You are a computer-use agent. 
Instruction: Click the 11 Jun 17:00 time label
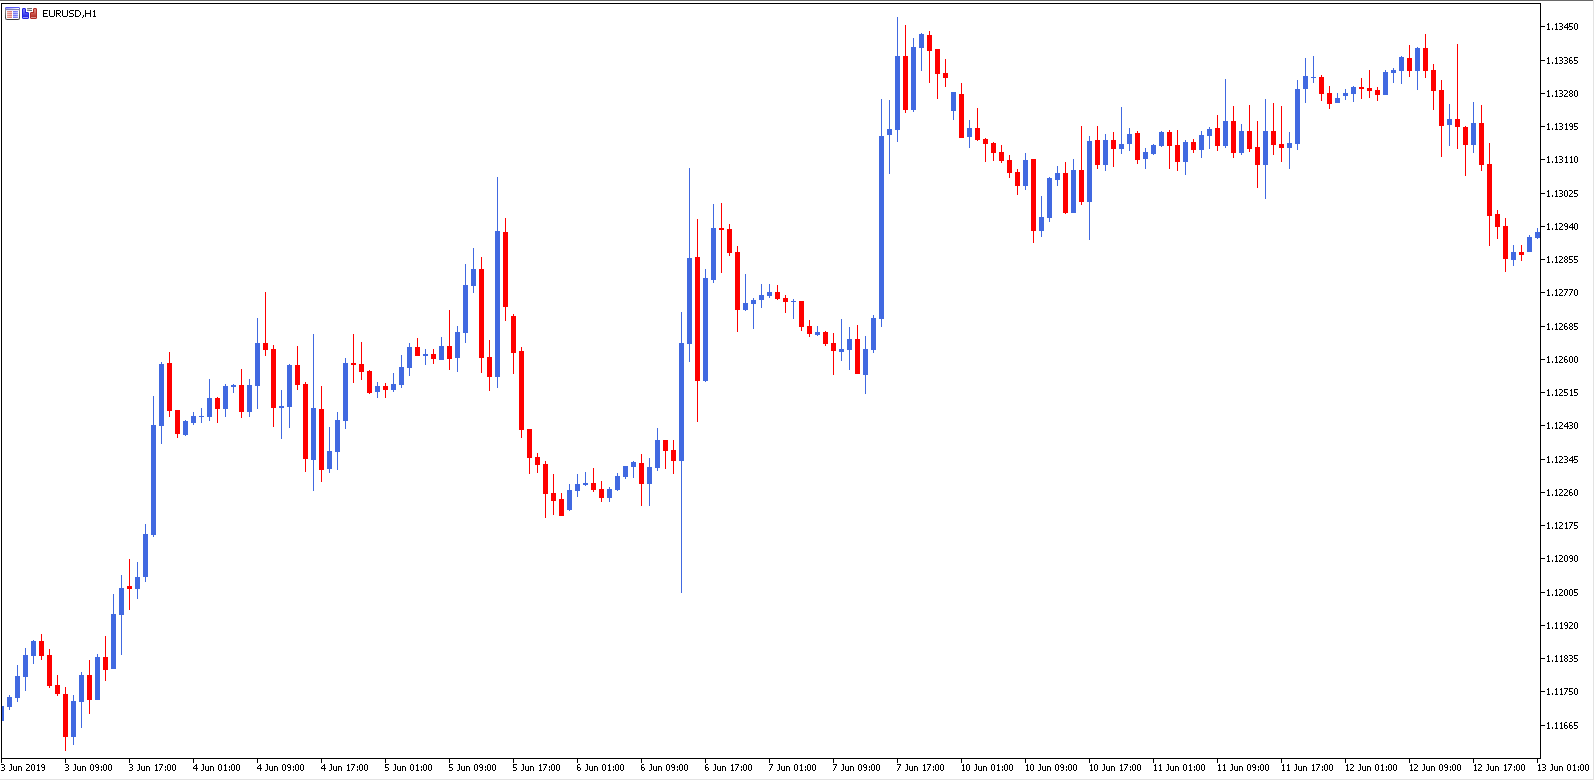tap(1306, 768)
